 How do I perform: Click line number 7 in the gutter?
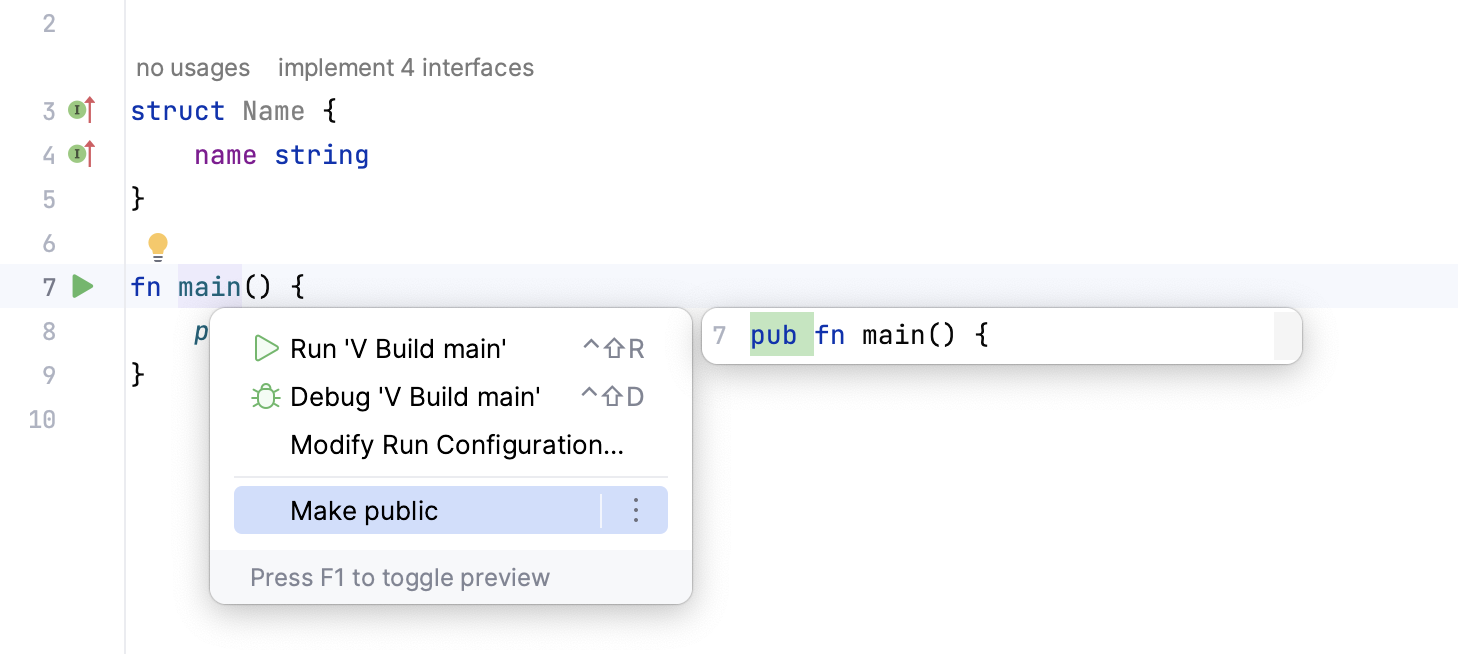click(x=47, y=286)
